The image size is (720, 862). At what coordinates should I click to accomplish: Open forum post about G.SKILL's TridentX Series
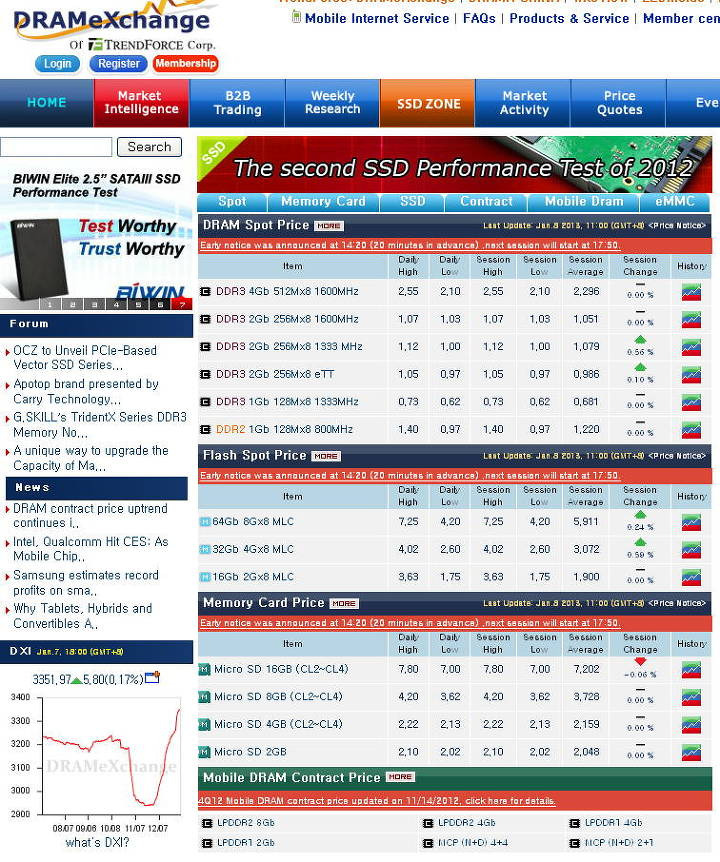99,425
